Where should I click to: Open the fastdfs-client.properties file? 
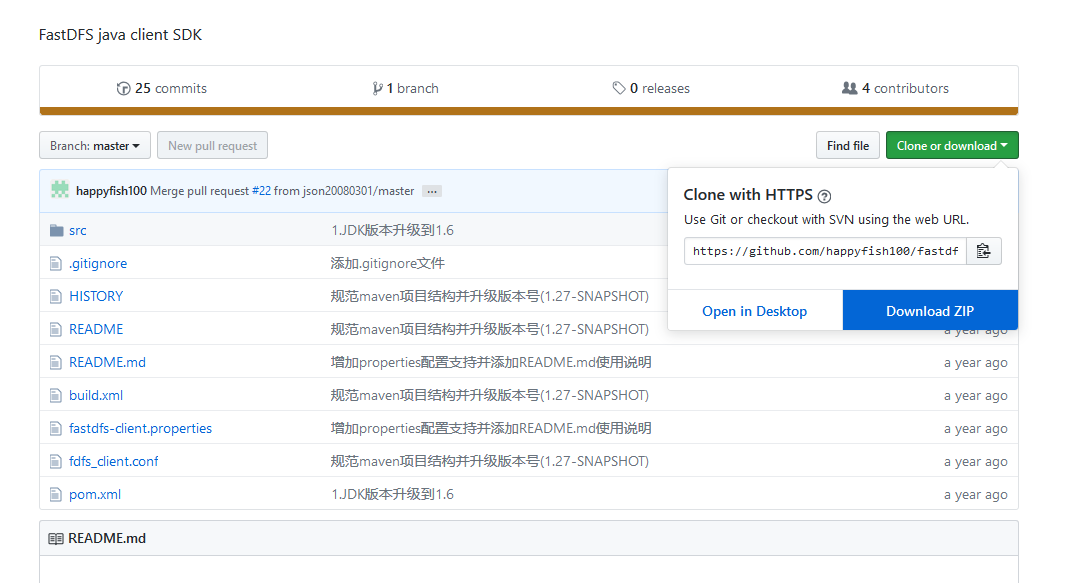140,428
